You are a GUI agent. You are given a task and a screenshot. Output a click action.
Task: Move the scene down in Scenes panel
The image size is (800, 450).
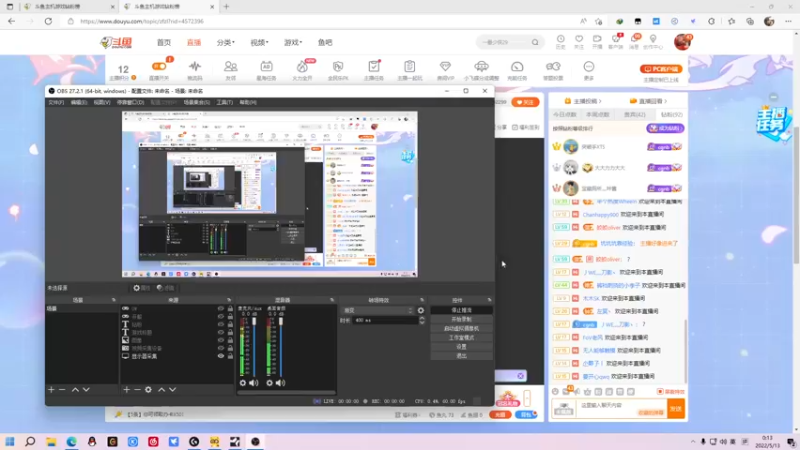tap(86, 390)
